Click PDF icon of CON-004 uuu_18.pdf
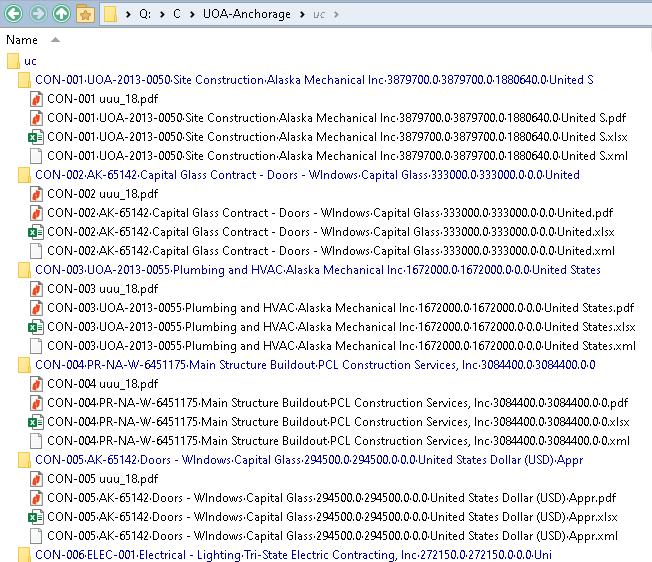The width and height of the screenshot is (652, 562). coord(36,384)
